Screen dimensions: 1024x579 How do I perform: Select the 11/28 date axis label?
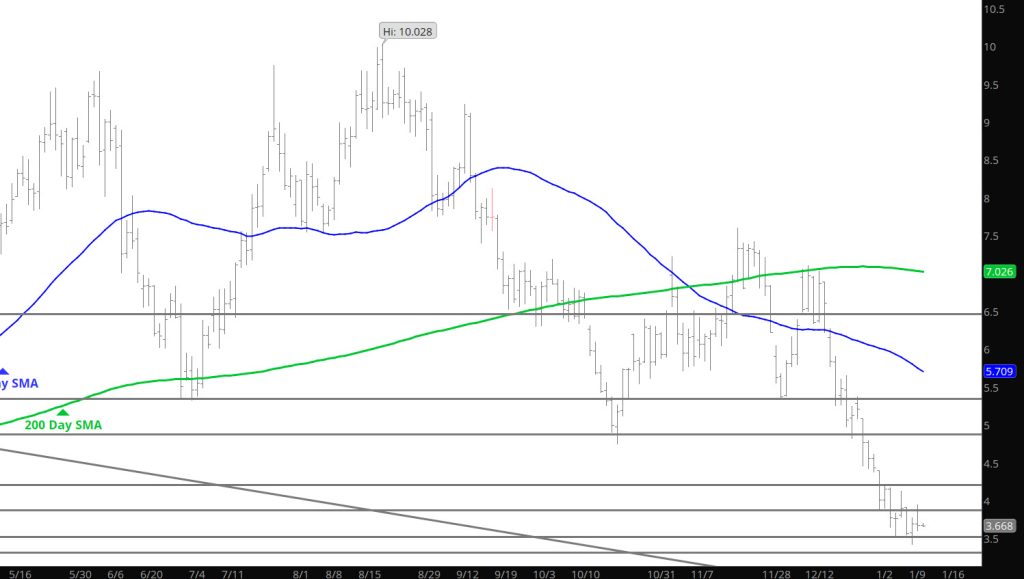[777, 574]
